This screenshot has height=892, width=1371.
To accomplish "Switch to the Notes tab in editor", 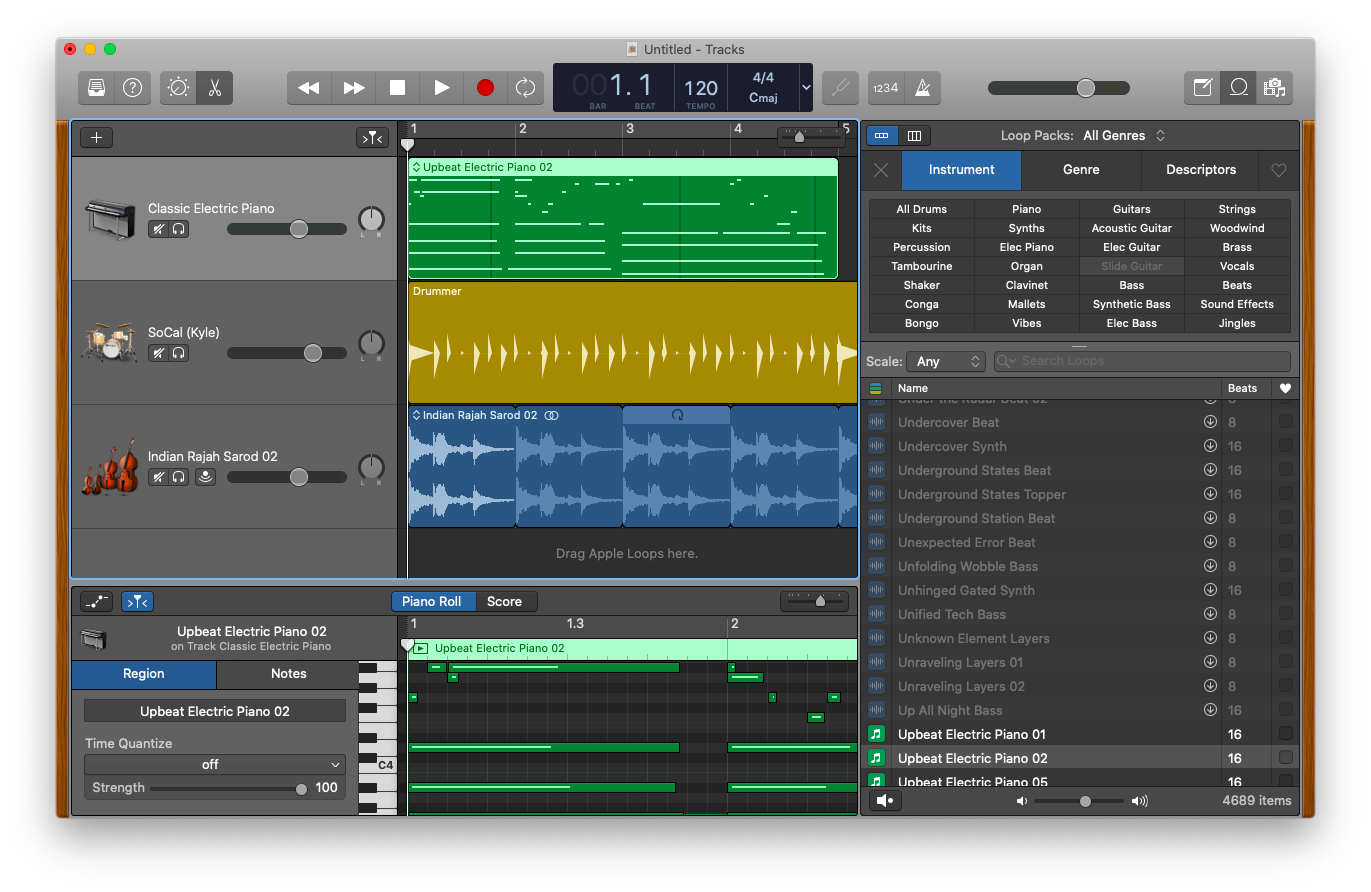I will click(288, 675).
